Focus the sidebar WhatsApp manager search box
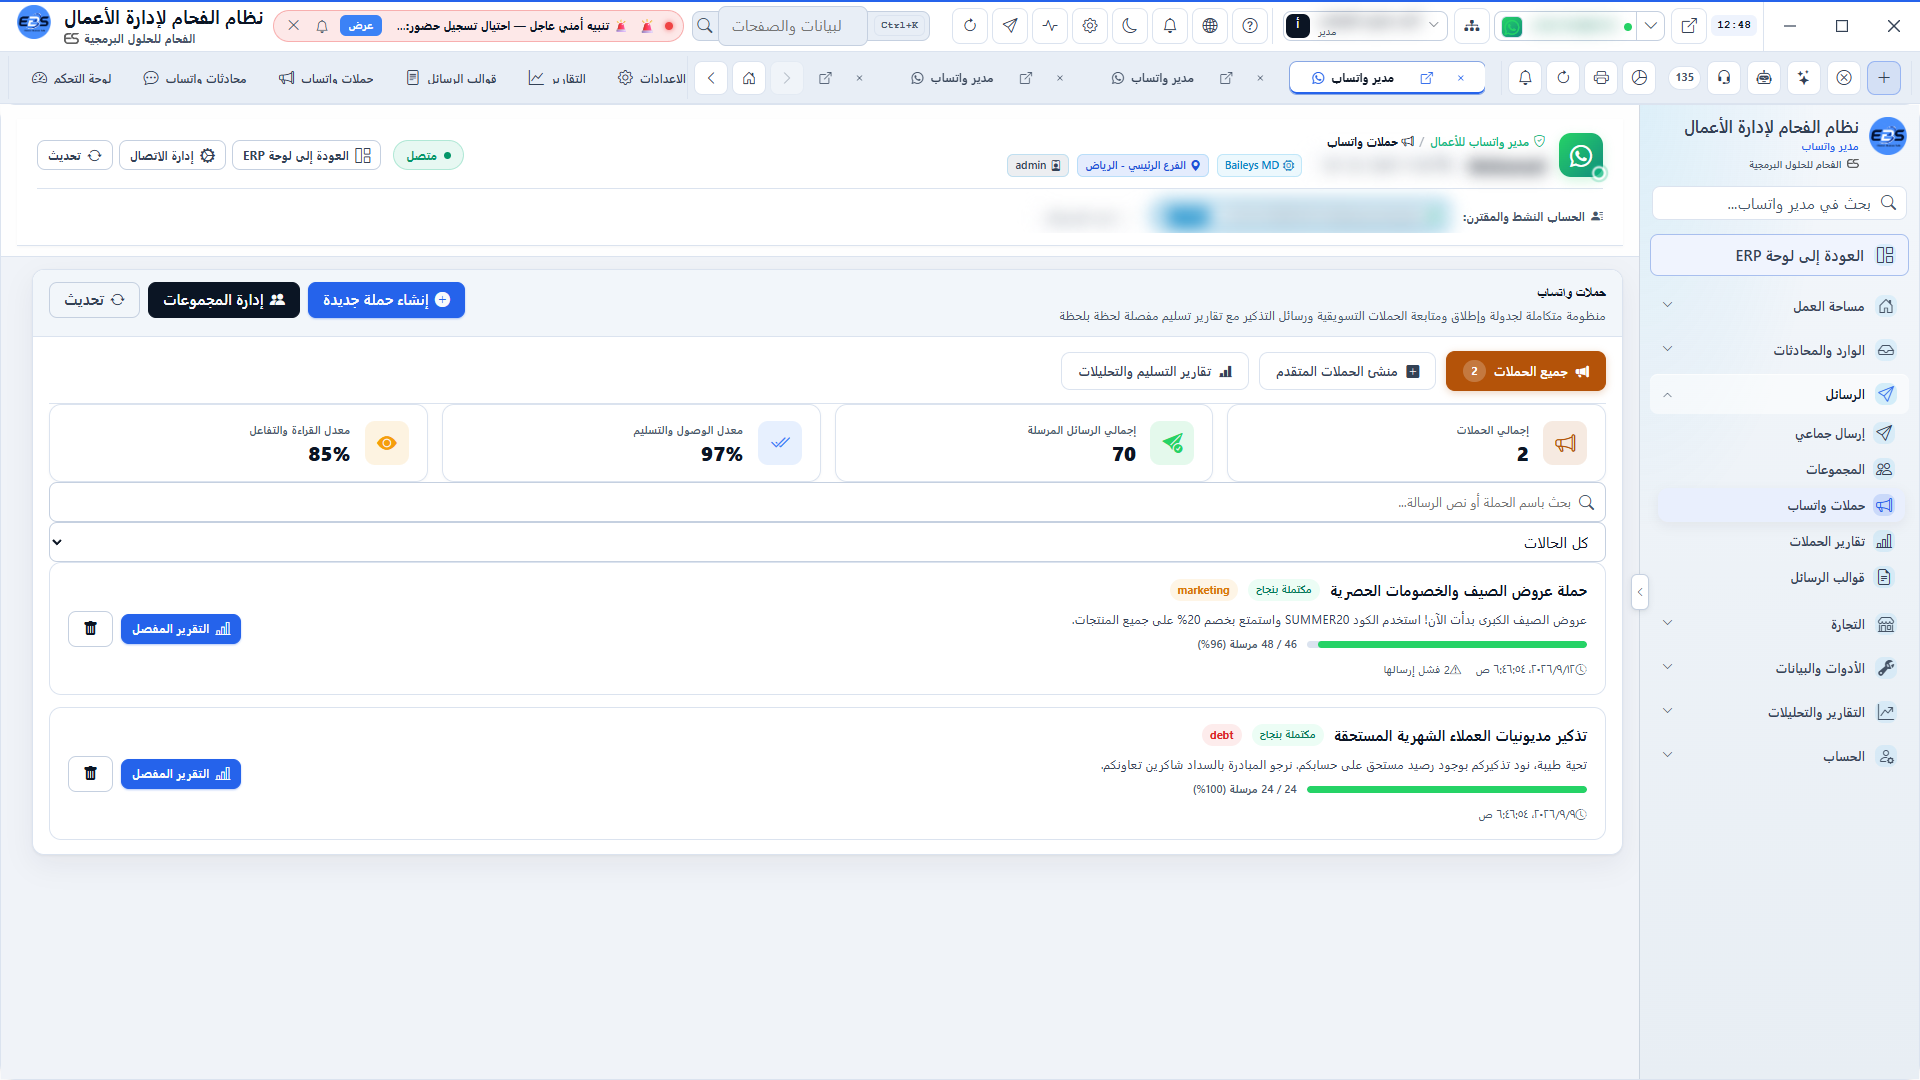Screen dimensions: 1920x1080 pos(1779,203)
